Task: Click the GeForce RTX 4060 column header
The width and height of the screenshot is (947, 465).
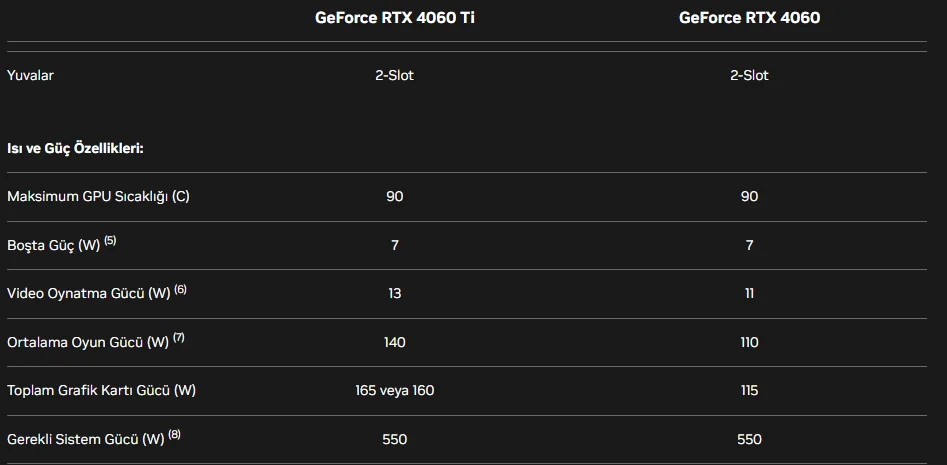Action: point(749,18)
